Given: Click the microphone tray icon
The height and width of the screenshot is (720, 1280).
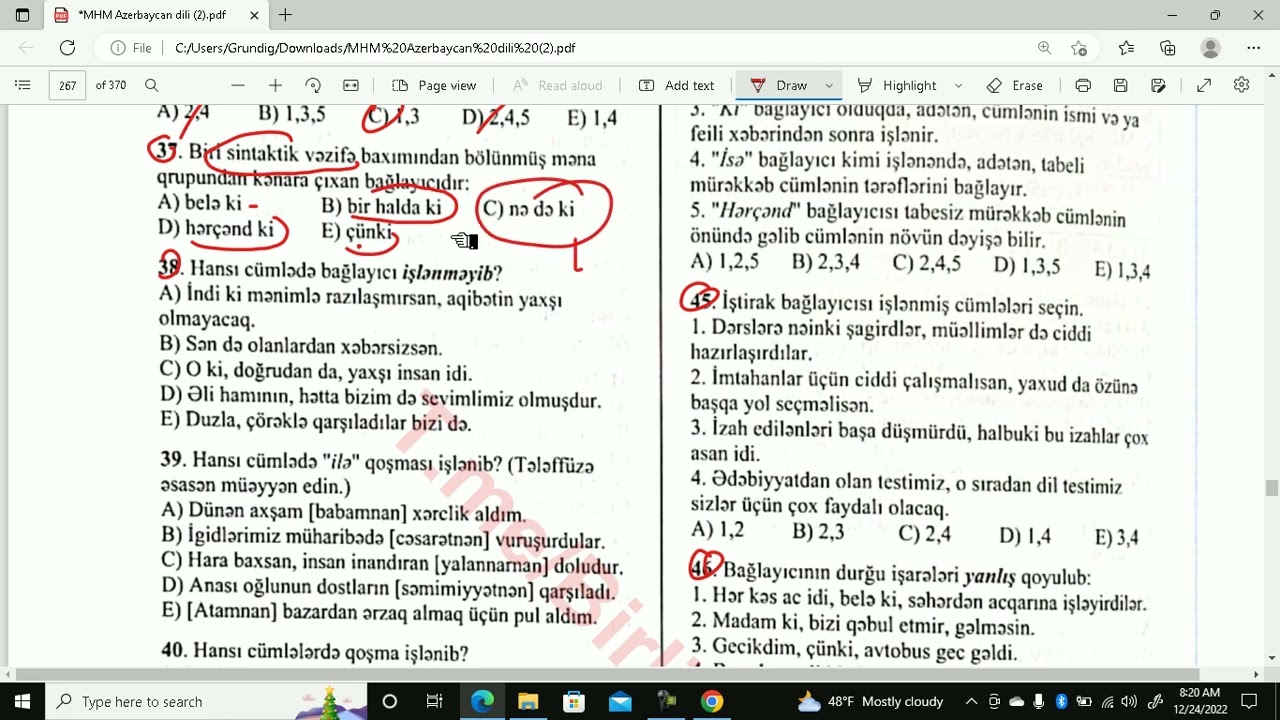Looking at the screenshot, I should pos(1040,701).
